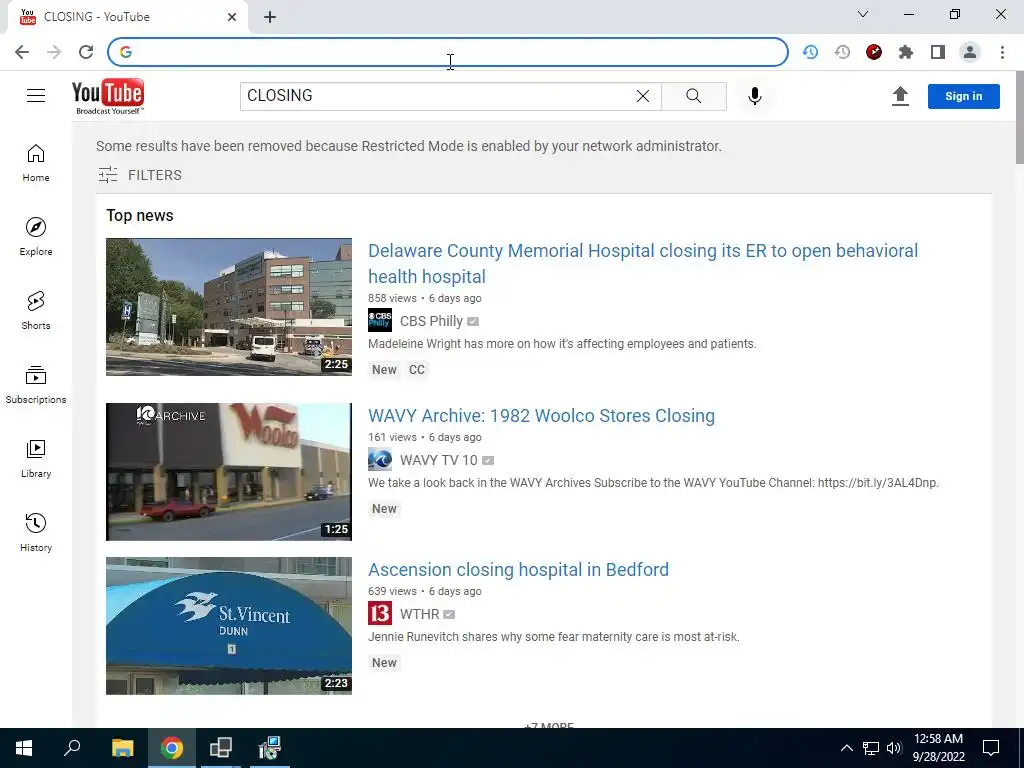Open the Extensions puzzle piece menu
1024x768 pixels.
point(906,52)
